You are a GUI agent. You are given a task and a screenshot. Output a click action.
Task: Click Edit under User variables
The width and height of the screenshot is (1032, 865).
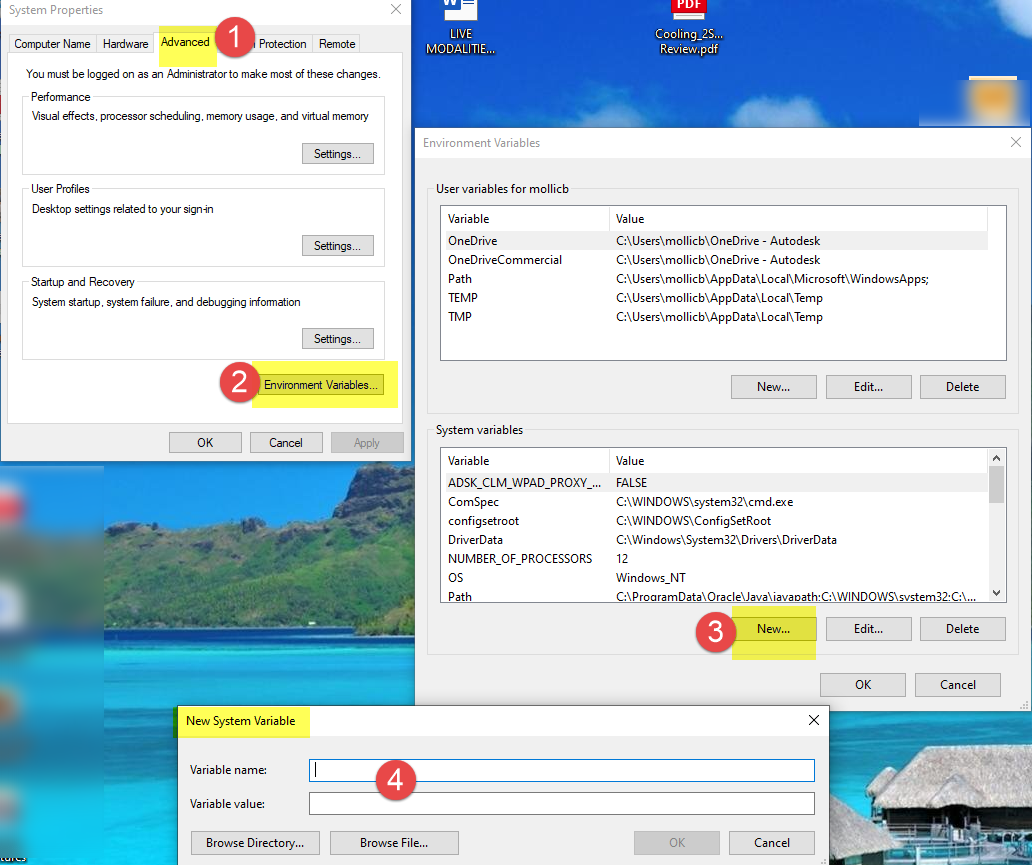click(868, 386)
